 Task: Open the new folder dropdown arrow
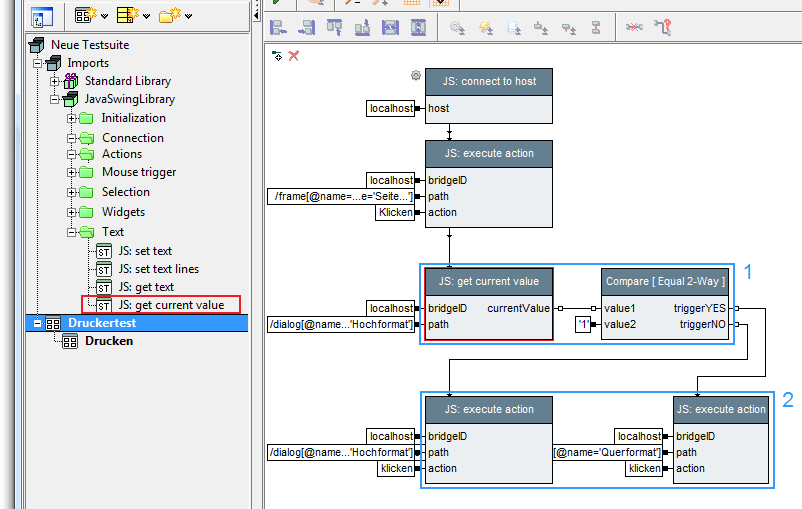coord(188,16)
